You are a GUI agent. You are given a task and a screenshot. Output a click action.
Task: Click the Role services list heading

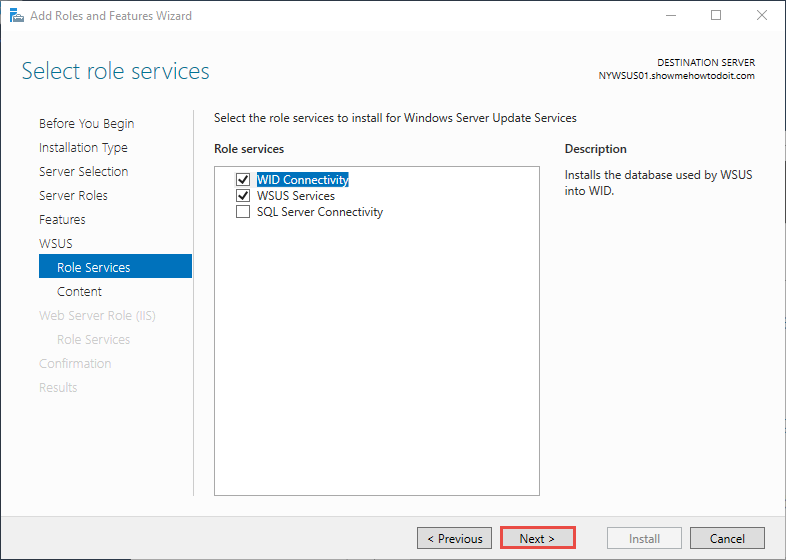(x=249, y=149)
